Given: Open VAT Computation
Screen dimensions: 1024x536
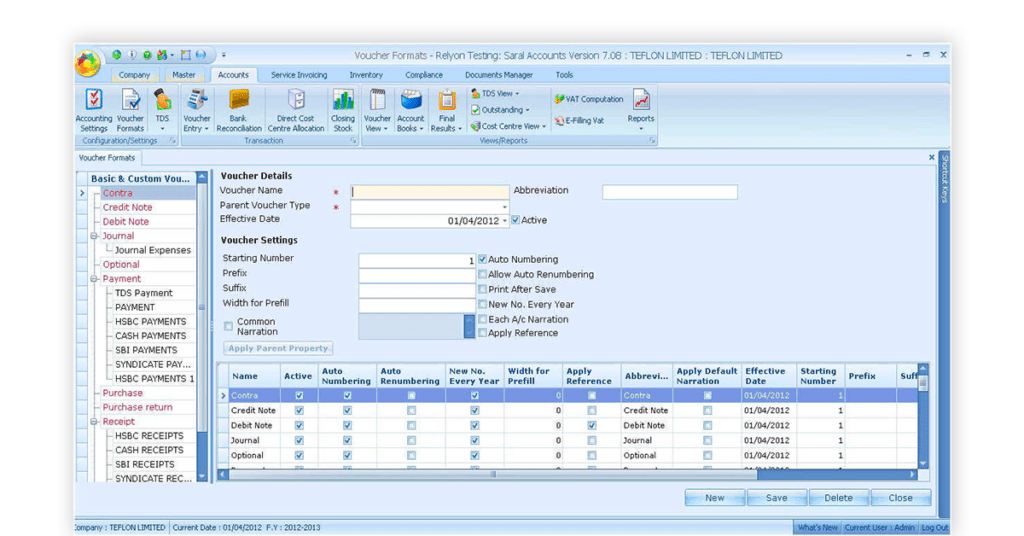Looking at the screenshot, I should click(x=588, y=99).
